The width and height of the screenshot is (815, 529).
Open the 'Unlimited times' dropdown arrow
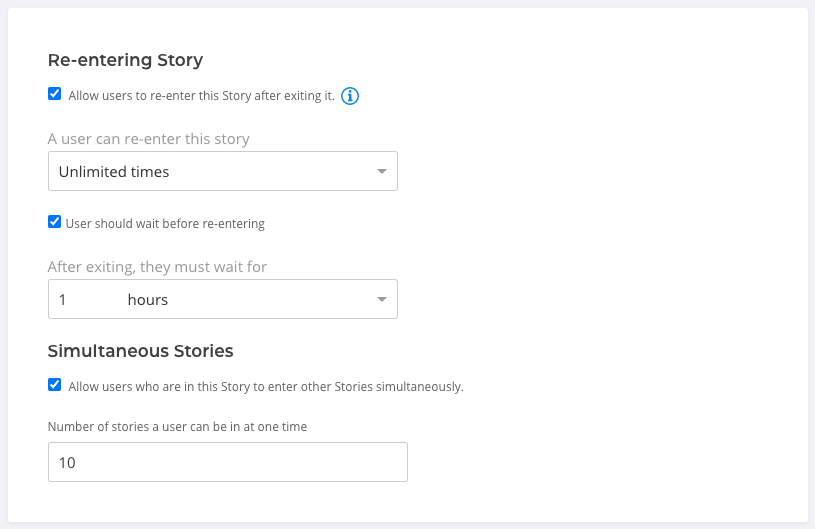tap(382, 171)
